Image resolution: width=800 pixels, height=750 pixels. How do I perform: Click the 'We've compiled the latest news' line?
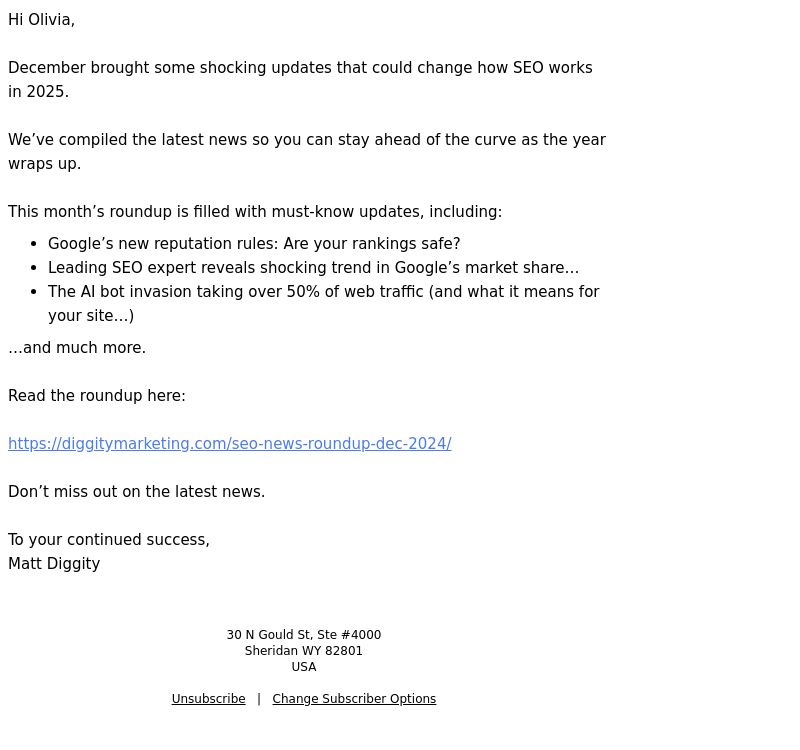click(x=307, y=140)
